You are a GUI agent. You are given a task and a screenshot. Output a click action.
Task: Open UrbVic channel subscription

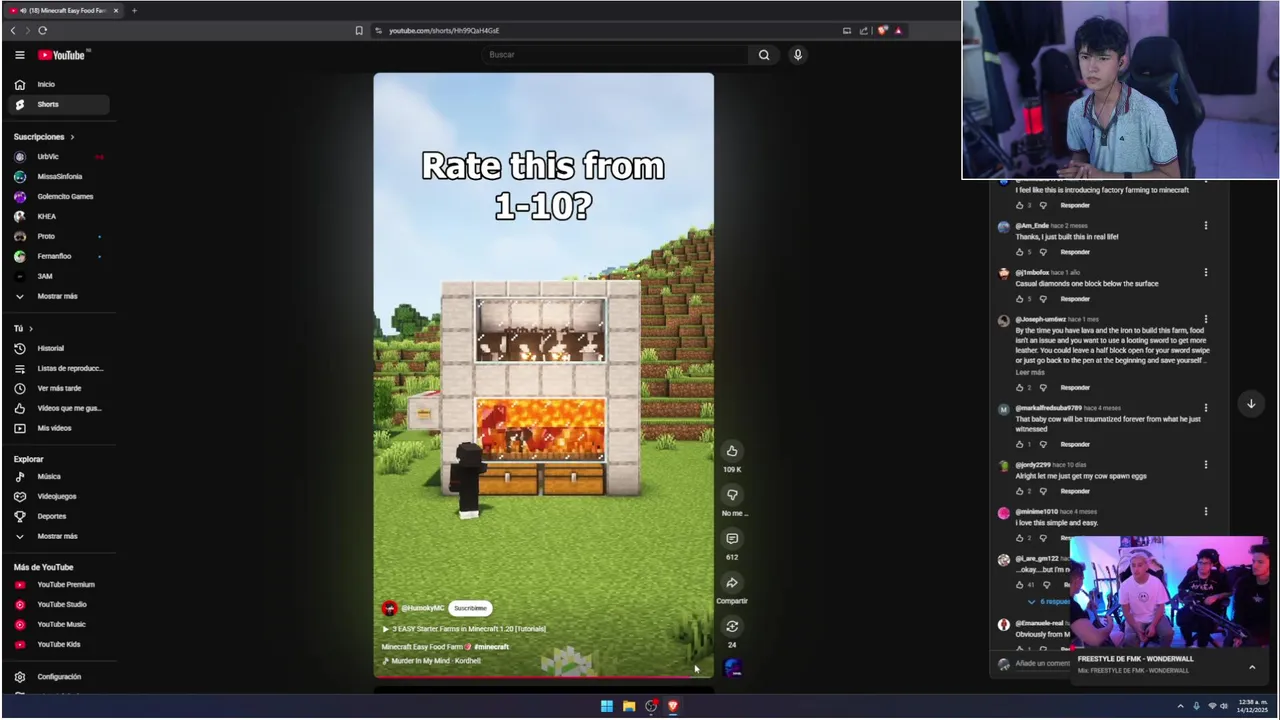(x=59, y=157)
